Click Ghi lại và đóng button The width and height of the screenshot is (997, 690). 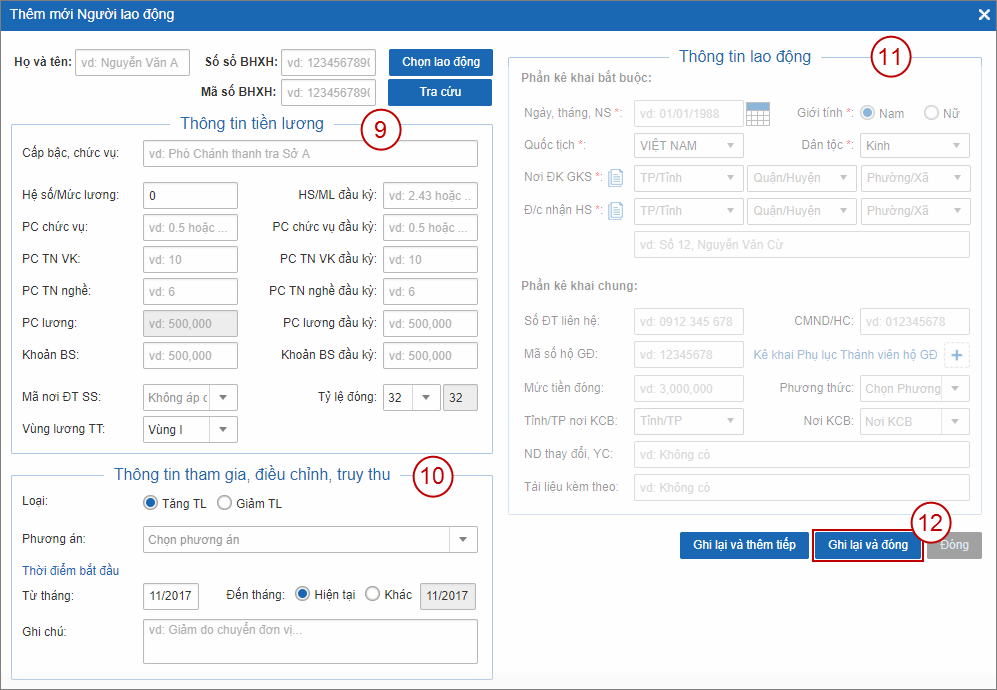(867, 545)
